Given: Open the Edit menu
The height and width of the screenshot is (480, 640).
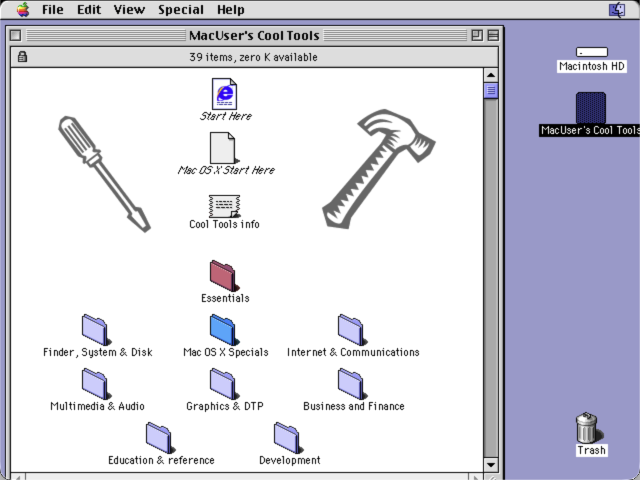Looking at the screenshot, I should click(x=89, y=9).
